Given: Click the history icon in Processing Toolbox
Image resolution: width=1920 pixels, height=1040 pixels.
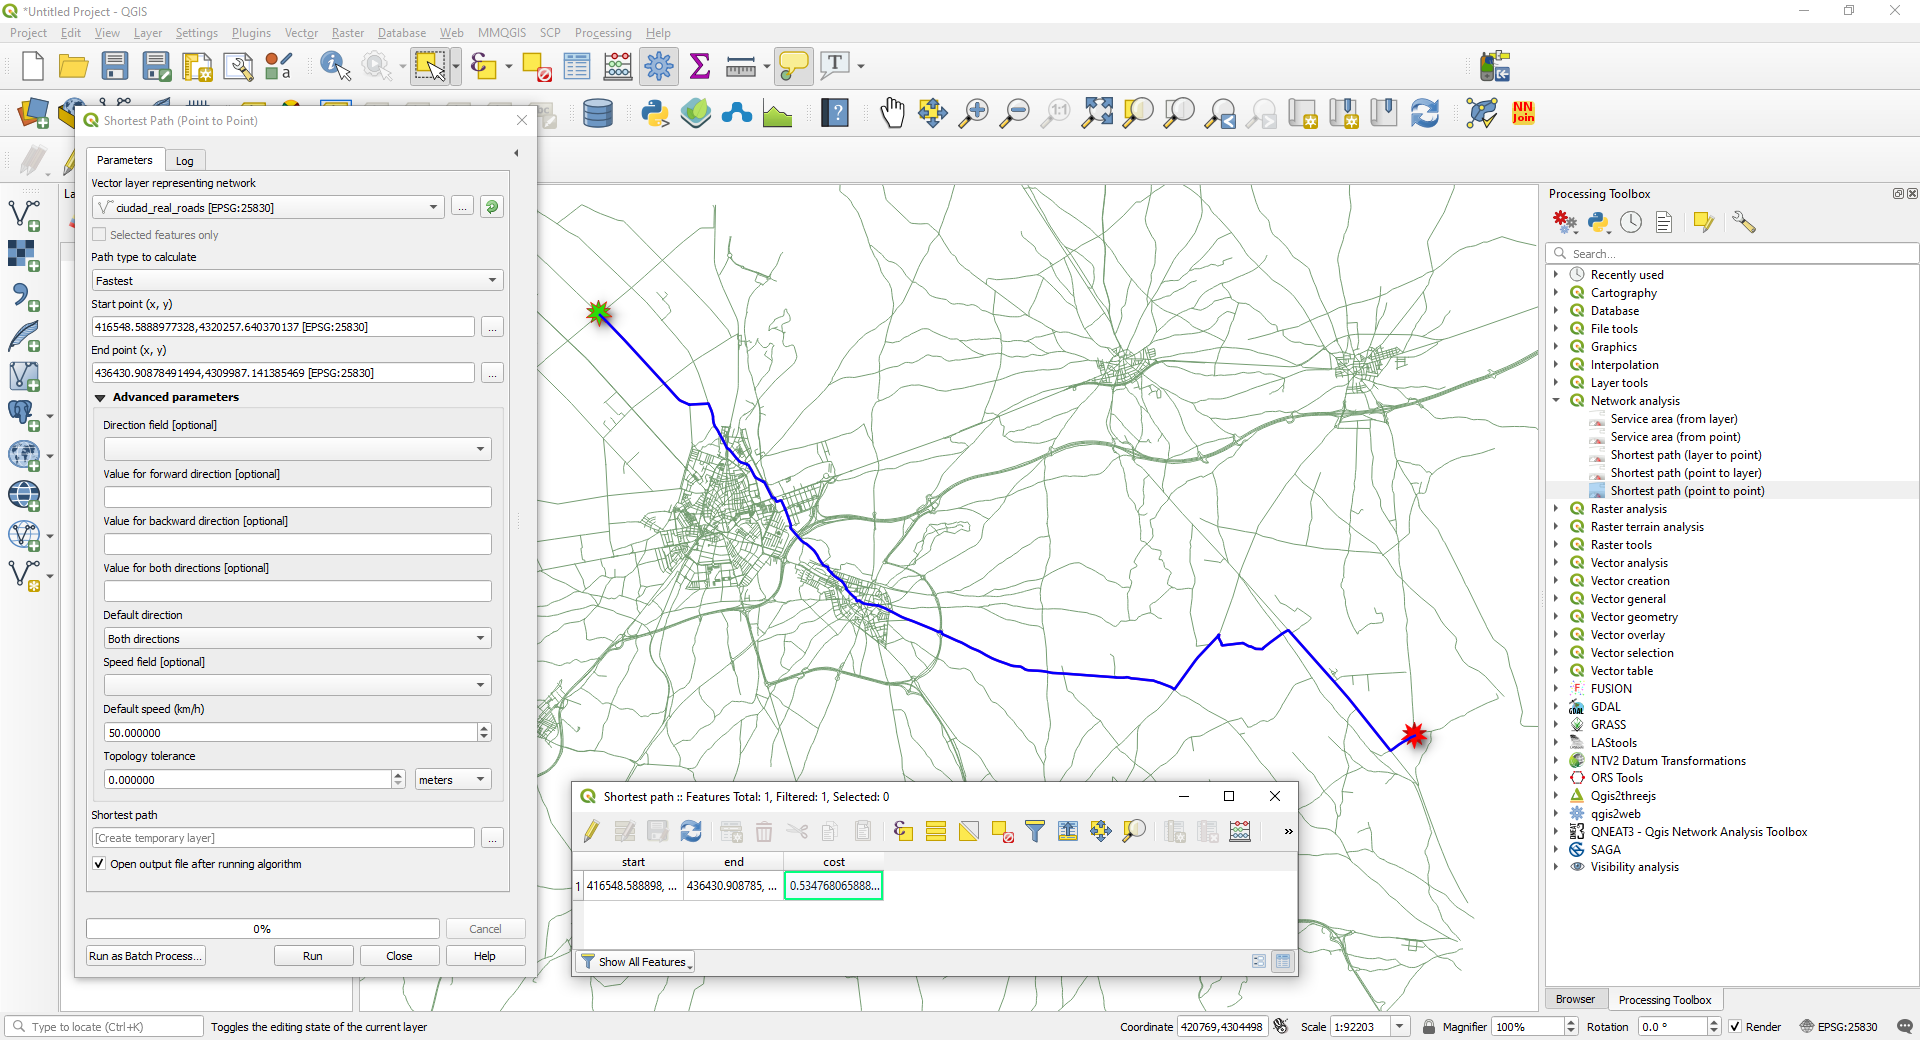Looking at the screenshot, I should (1632, 222).
